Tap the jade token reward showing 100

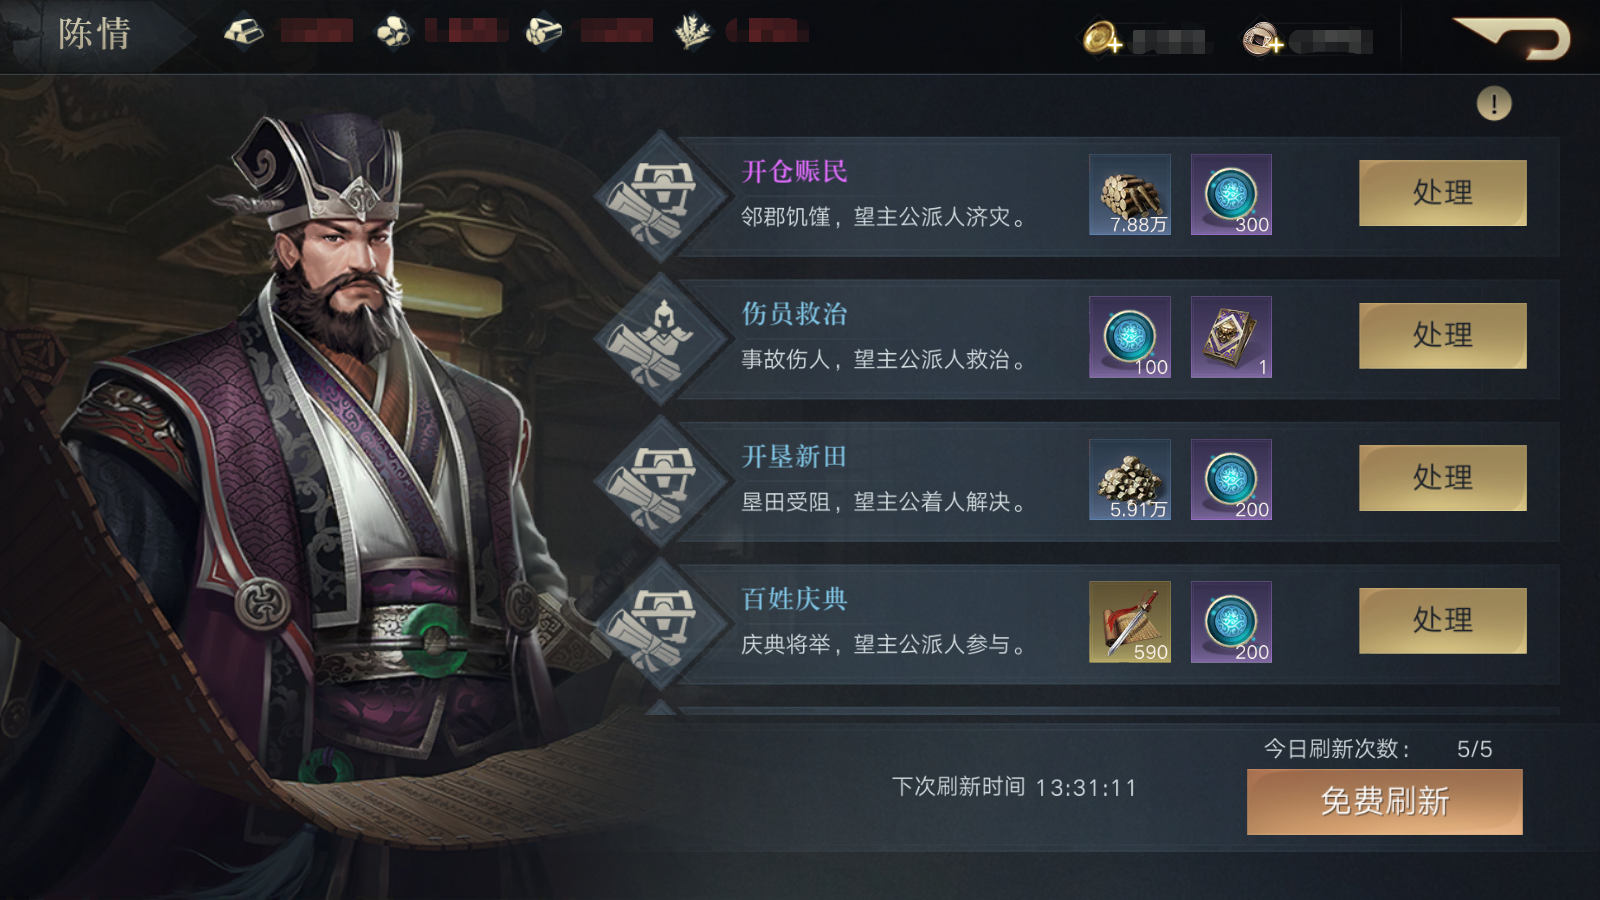tap(1130, 337)
